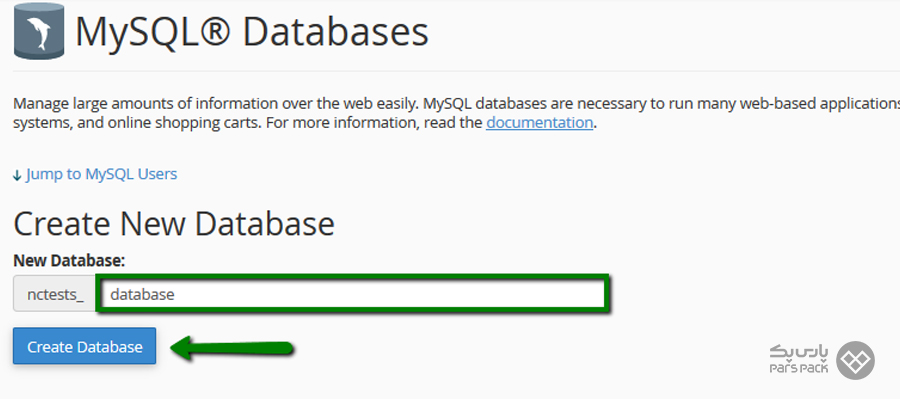Click the Create New Database section heading

click(x=173, y=224)
